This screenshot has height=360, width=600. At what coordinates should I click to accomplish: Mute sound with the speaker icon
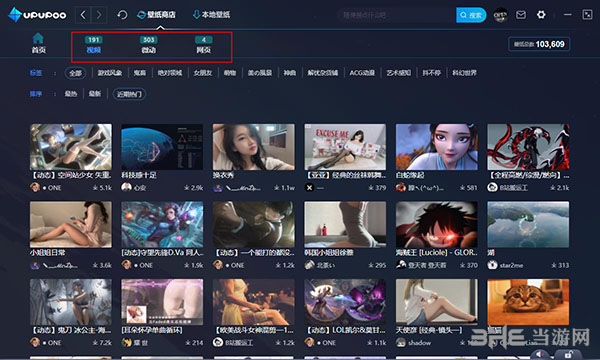540,354
